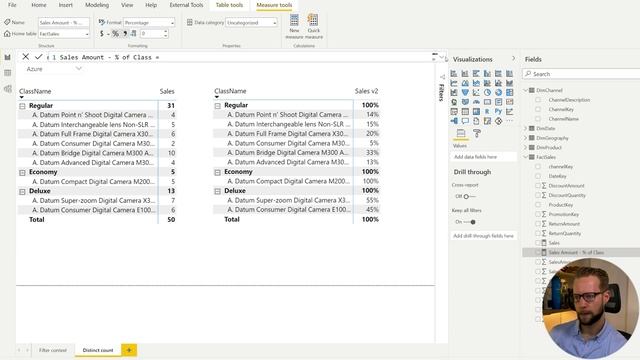Switch to Model view in left sidebar

click(7, 89)
